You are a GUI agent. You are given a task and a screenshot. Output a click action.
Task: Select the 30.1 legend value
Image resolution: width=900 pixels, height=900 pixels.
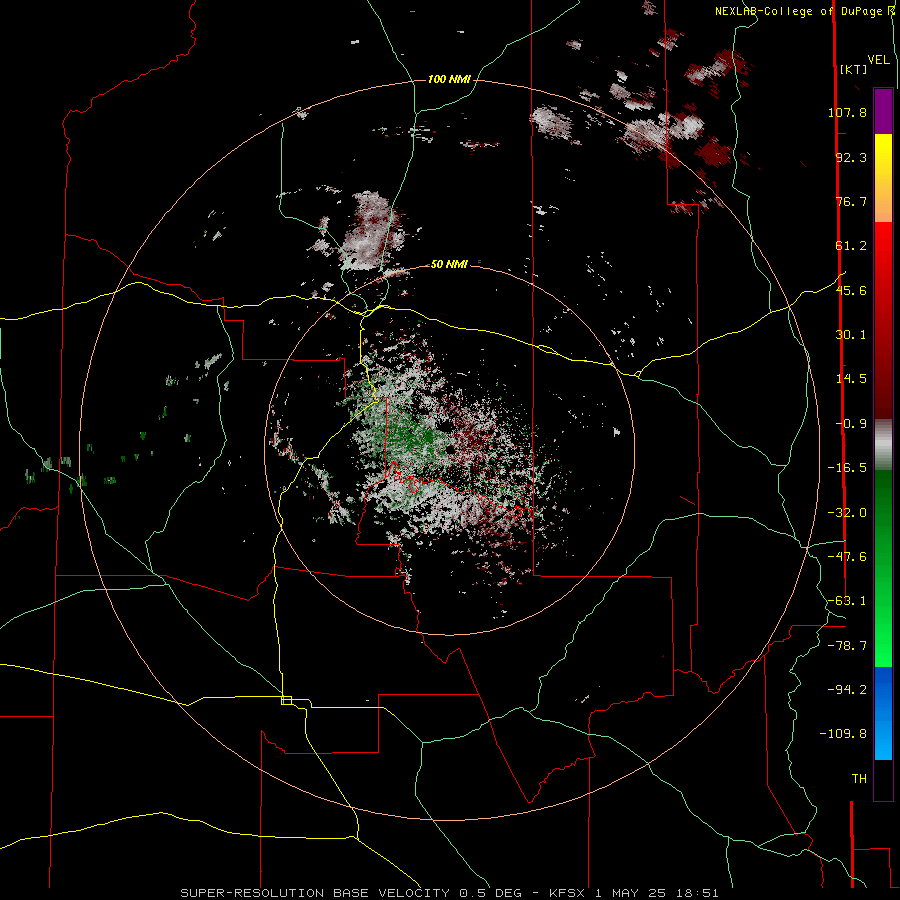tap(851, 335)
